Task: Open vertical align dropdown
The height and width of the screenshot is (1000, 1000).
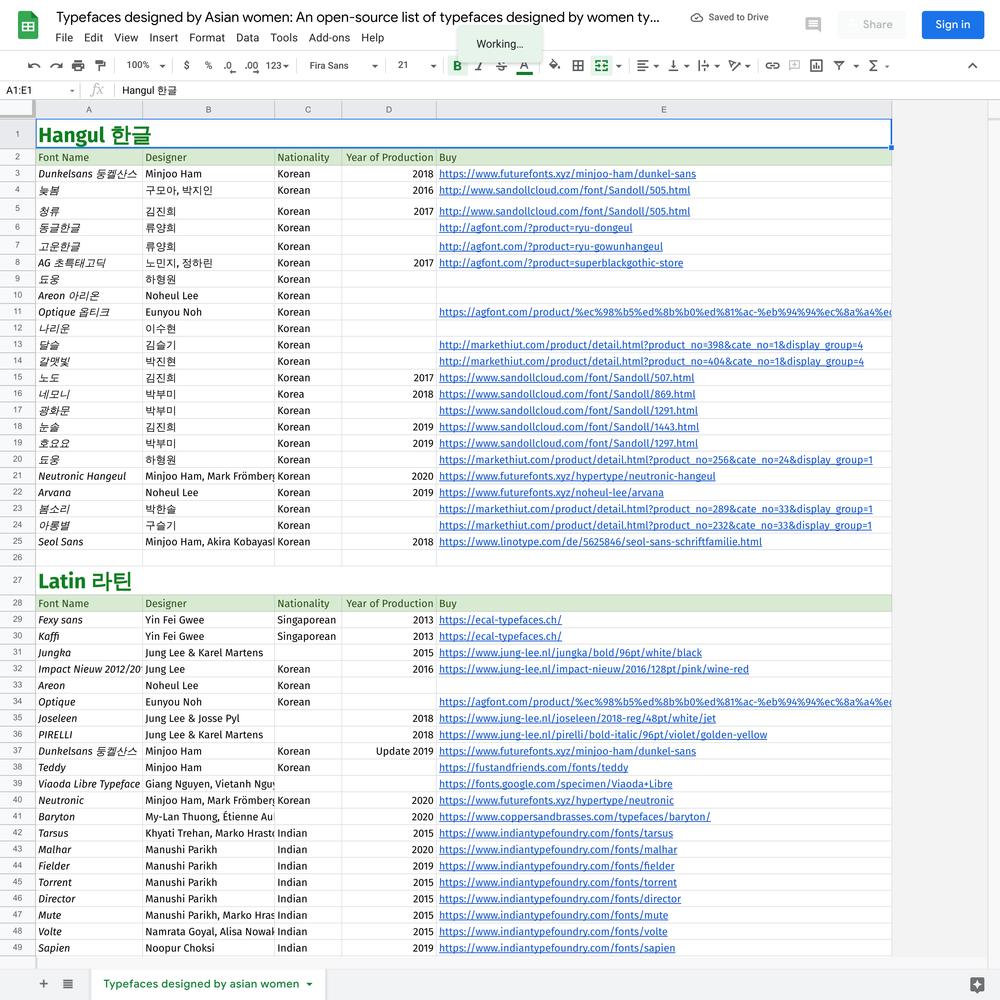Action: 678,66
